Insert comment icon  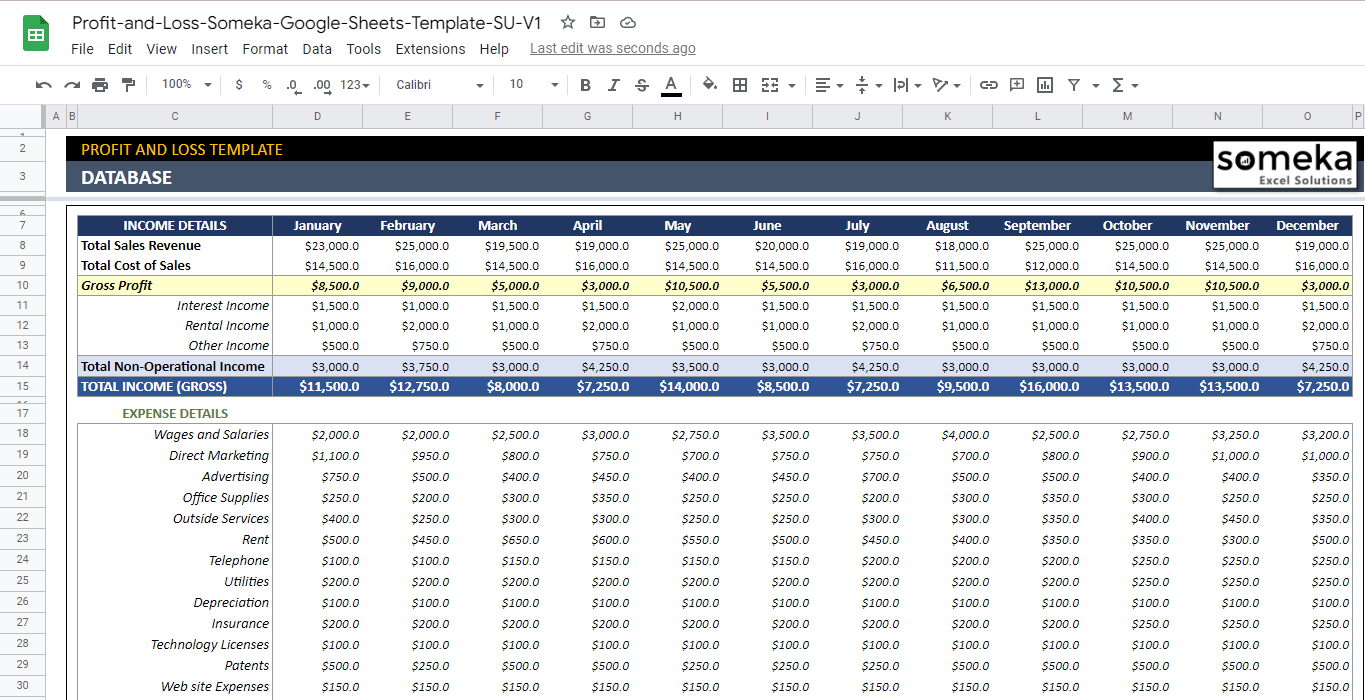1017,85
